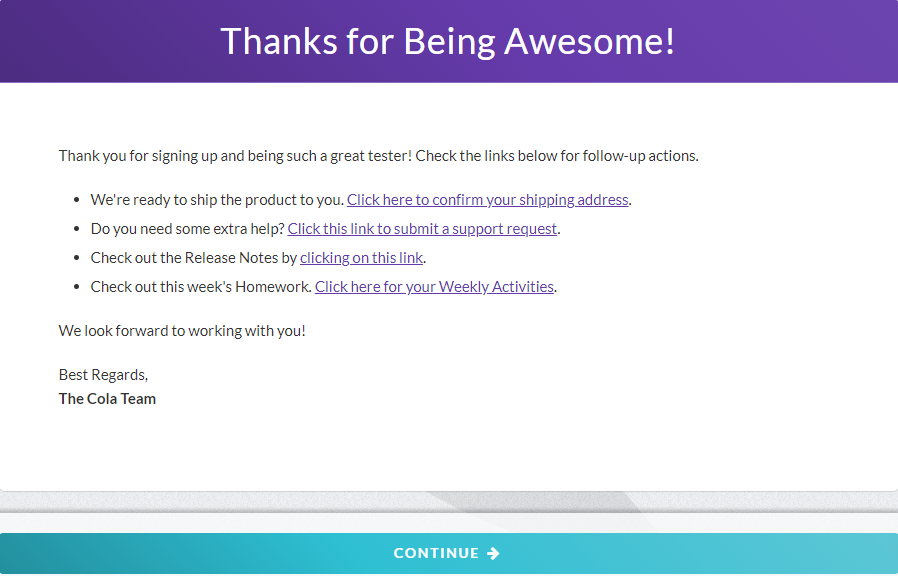Click the 'Best Regards,' sign-off line
Screen dimensions: 898x576
(103, 374)
